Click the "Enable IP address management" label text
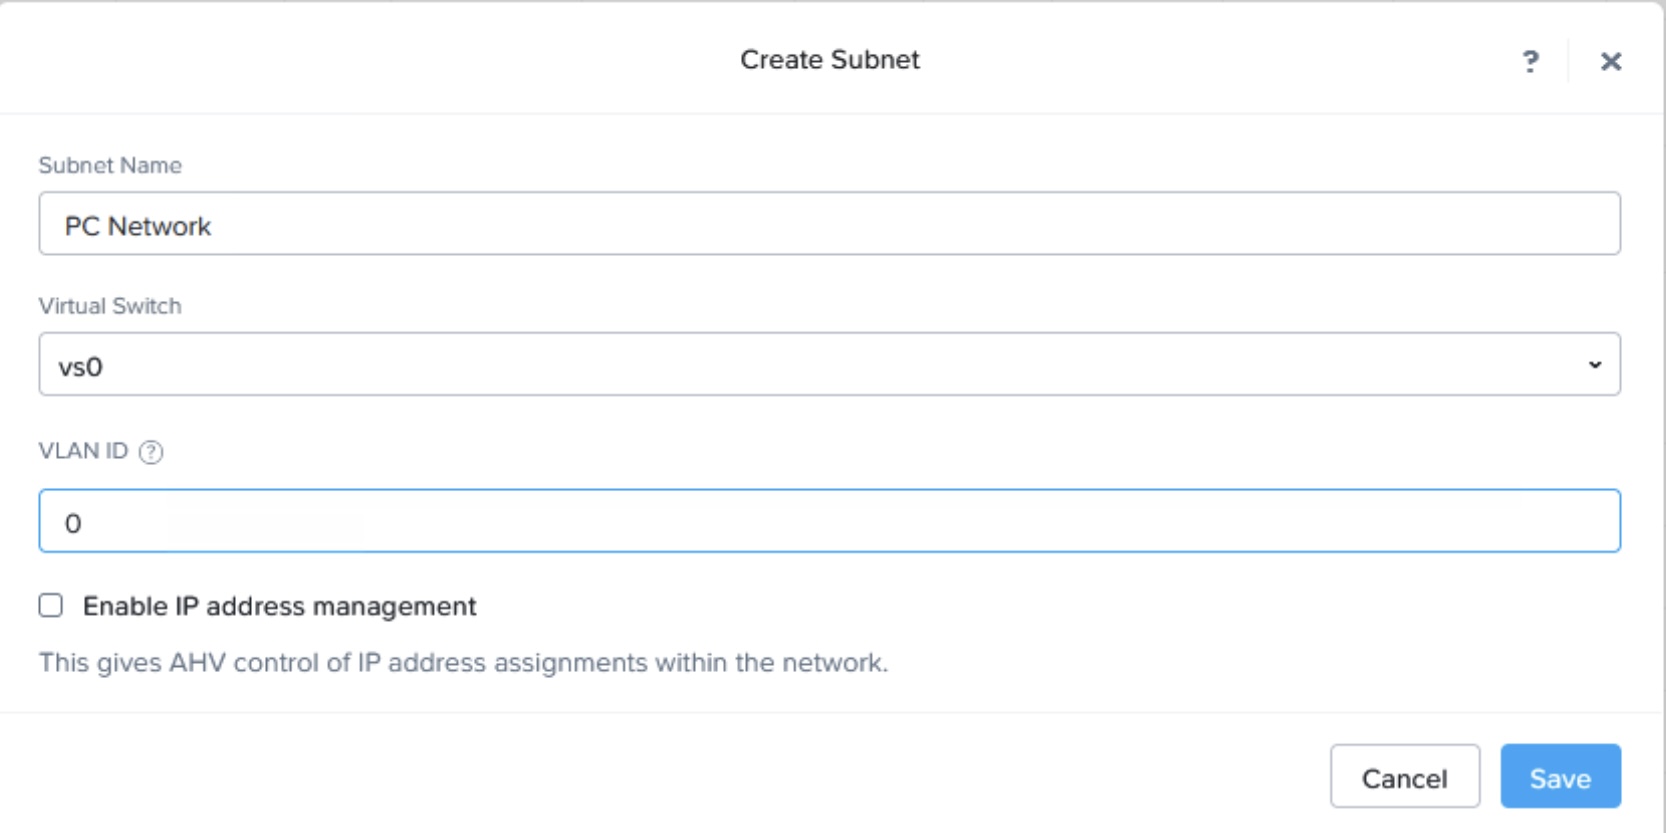Image resolution: width=1666 pixels, height=833 pixels. coord(279,606)
